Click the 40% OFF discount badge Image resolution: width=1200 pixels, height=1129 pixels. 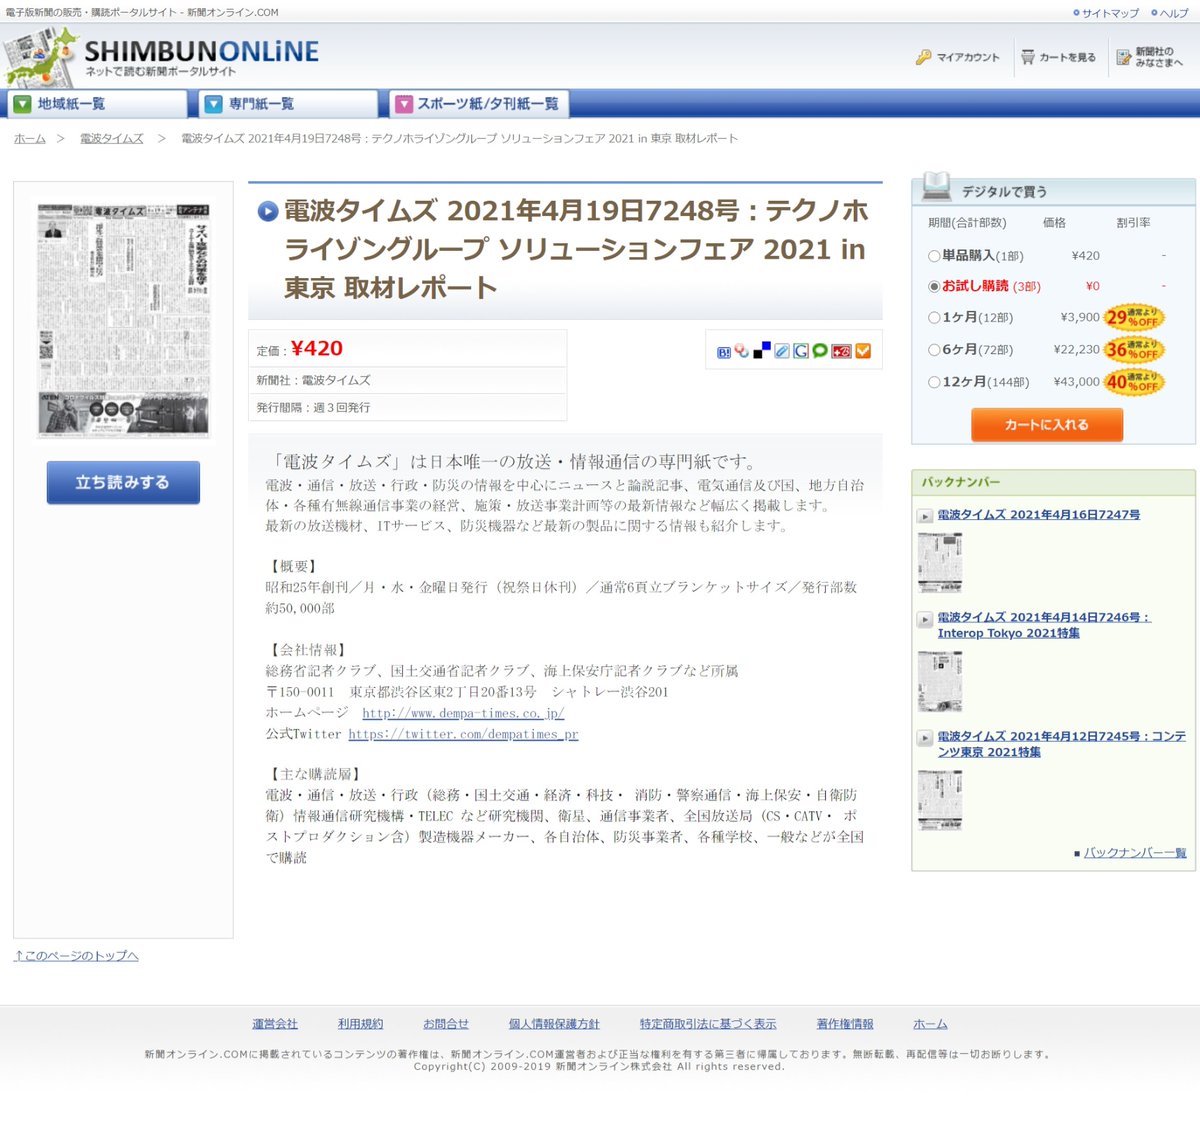(x=1134, y=382)
